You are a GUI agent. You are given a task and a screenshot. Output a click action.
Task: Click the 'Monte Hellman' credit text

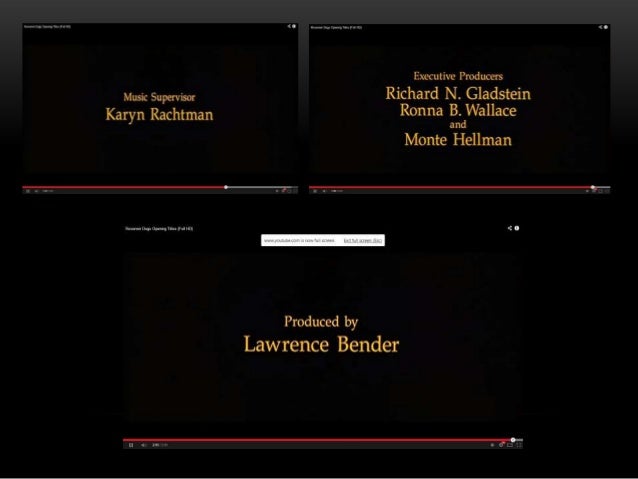point(458,140)
